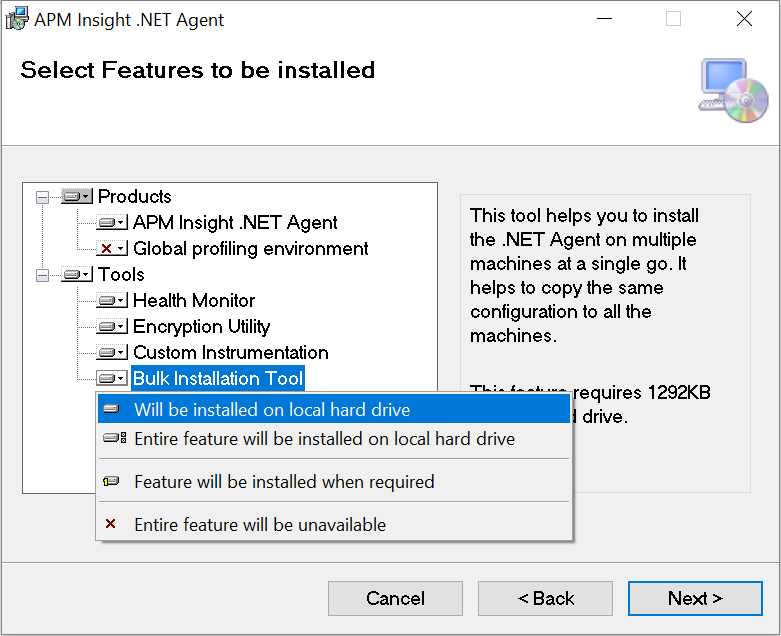
Task: Pick 'Feature will be installed when required'
Action: pyautogui.click(x=284, y=482)
